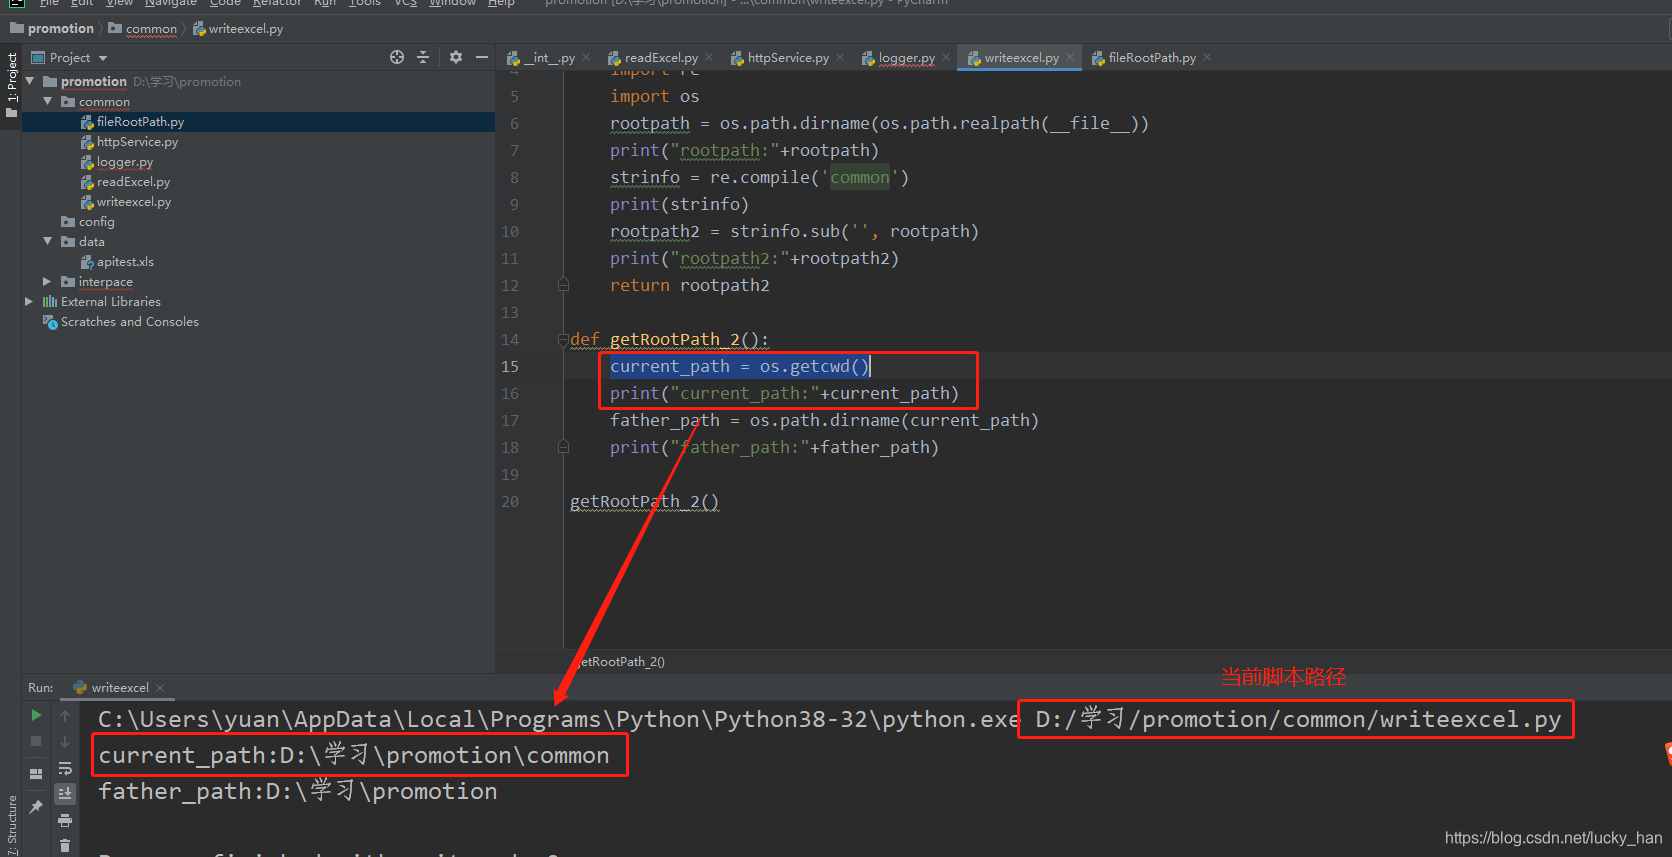Collapse the data folder
The image size is (1672, 857).
pyautogui.click(x=47, y=241)
